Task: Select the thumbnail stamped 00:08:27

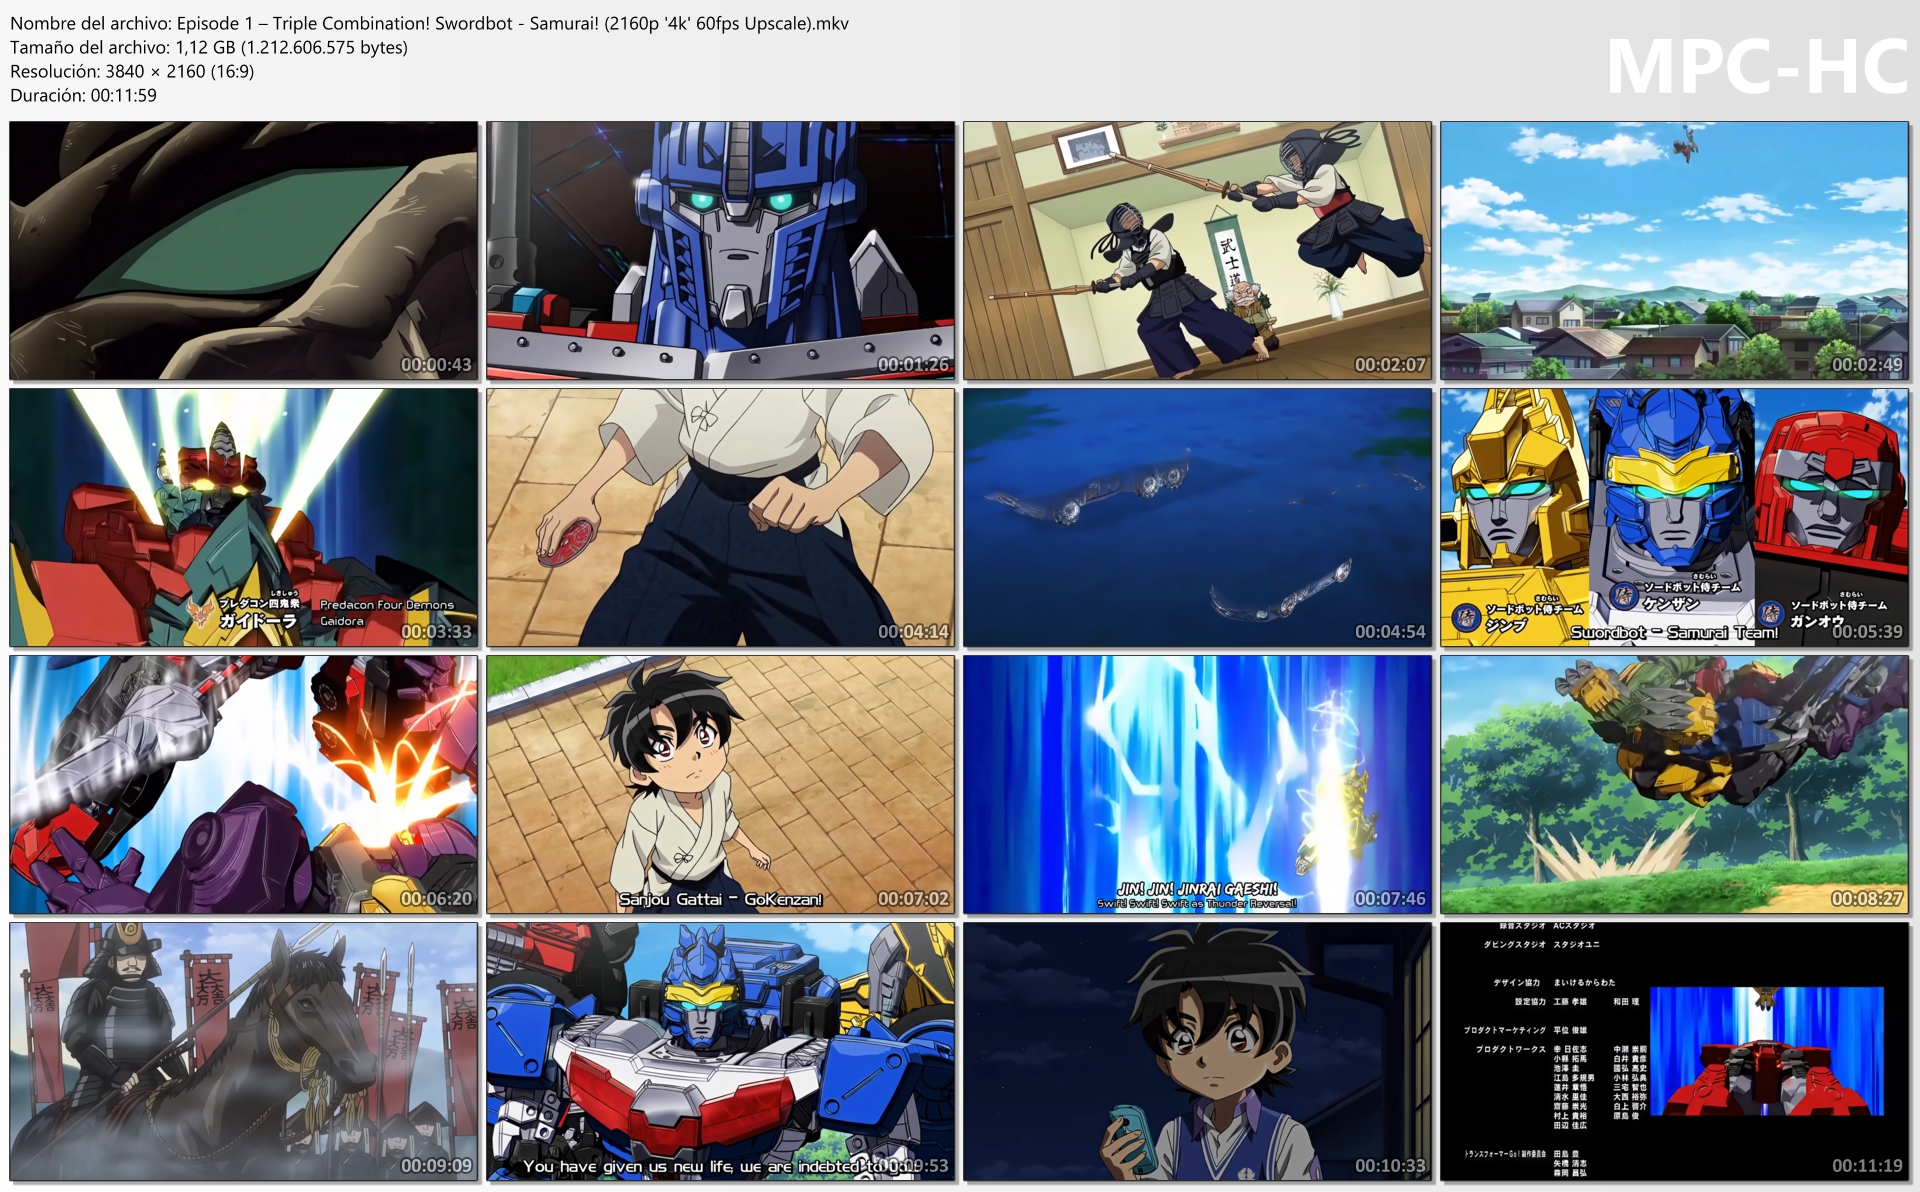Action: (x=1675, y=785)
